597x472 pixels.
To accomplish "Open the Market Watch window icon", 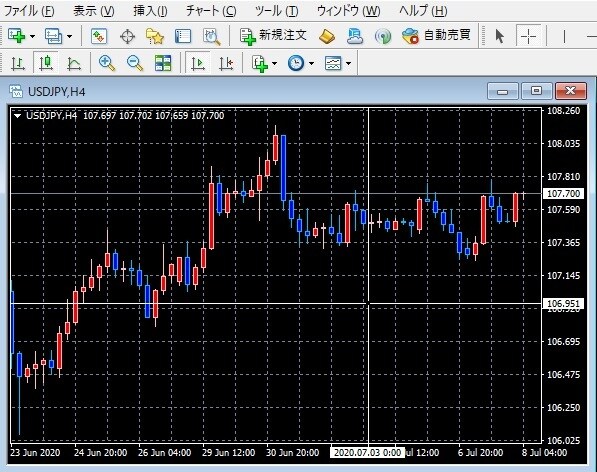I will (99, 37).
